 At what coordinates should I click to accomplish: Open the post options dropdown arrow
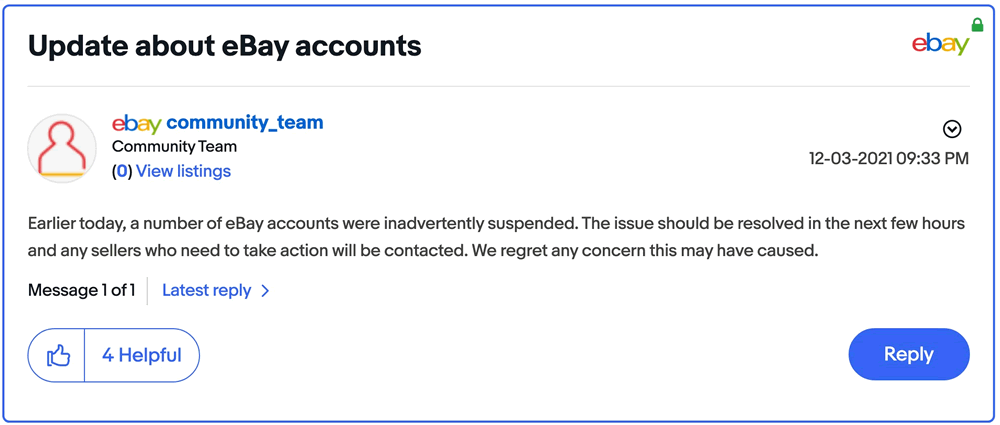point(952,130)
